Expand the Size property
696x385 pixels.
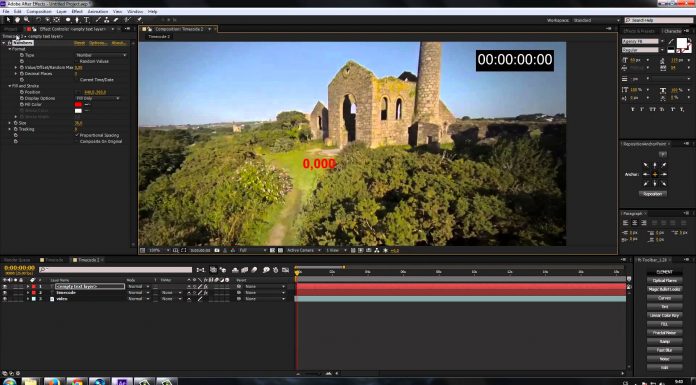10,123
